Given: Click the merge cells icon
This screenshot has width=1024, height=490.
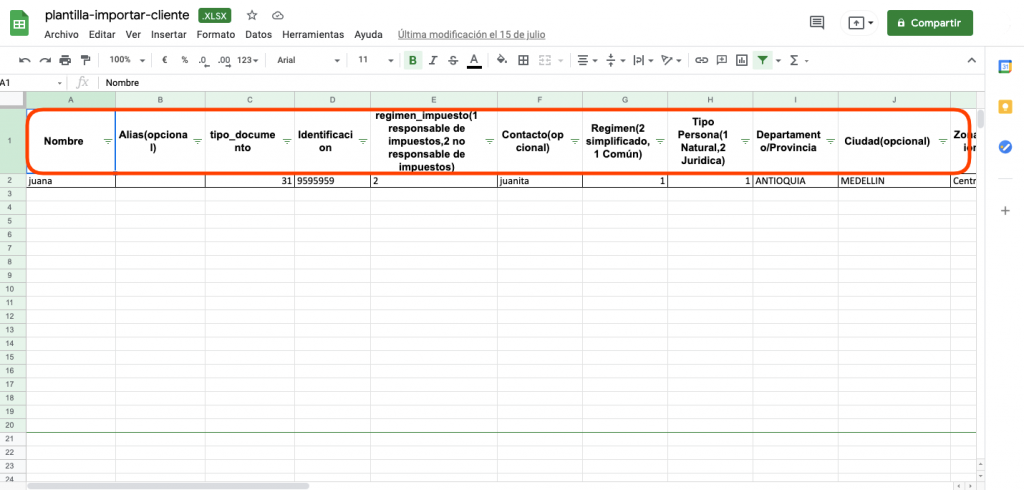Looking at the screenshot, I should (x=545, y=60).
